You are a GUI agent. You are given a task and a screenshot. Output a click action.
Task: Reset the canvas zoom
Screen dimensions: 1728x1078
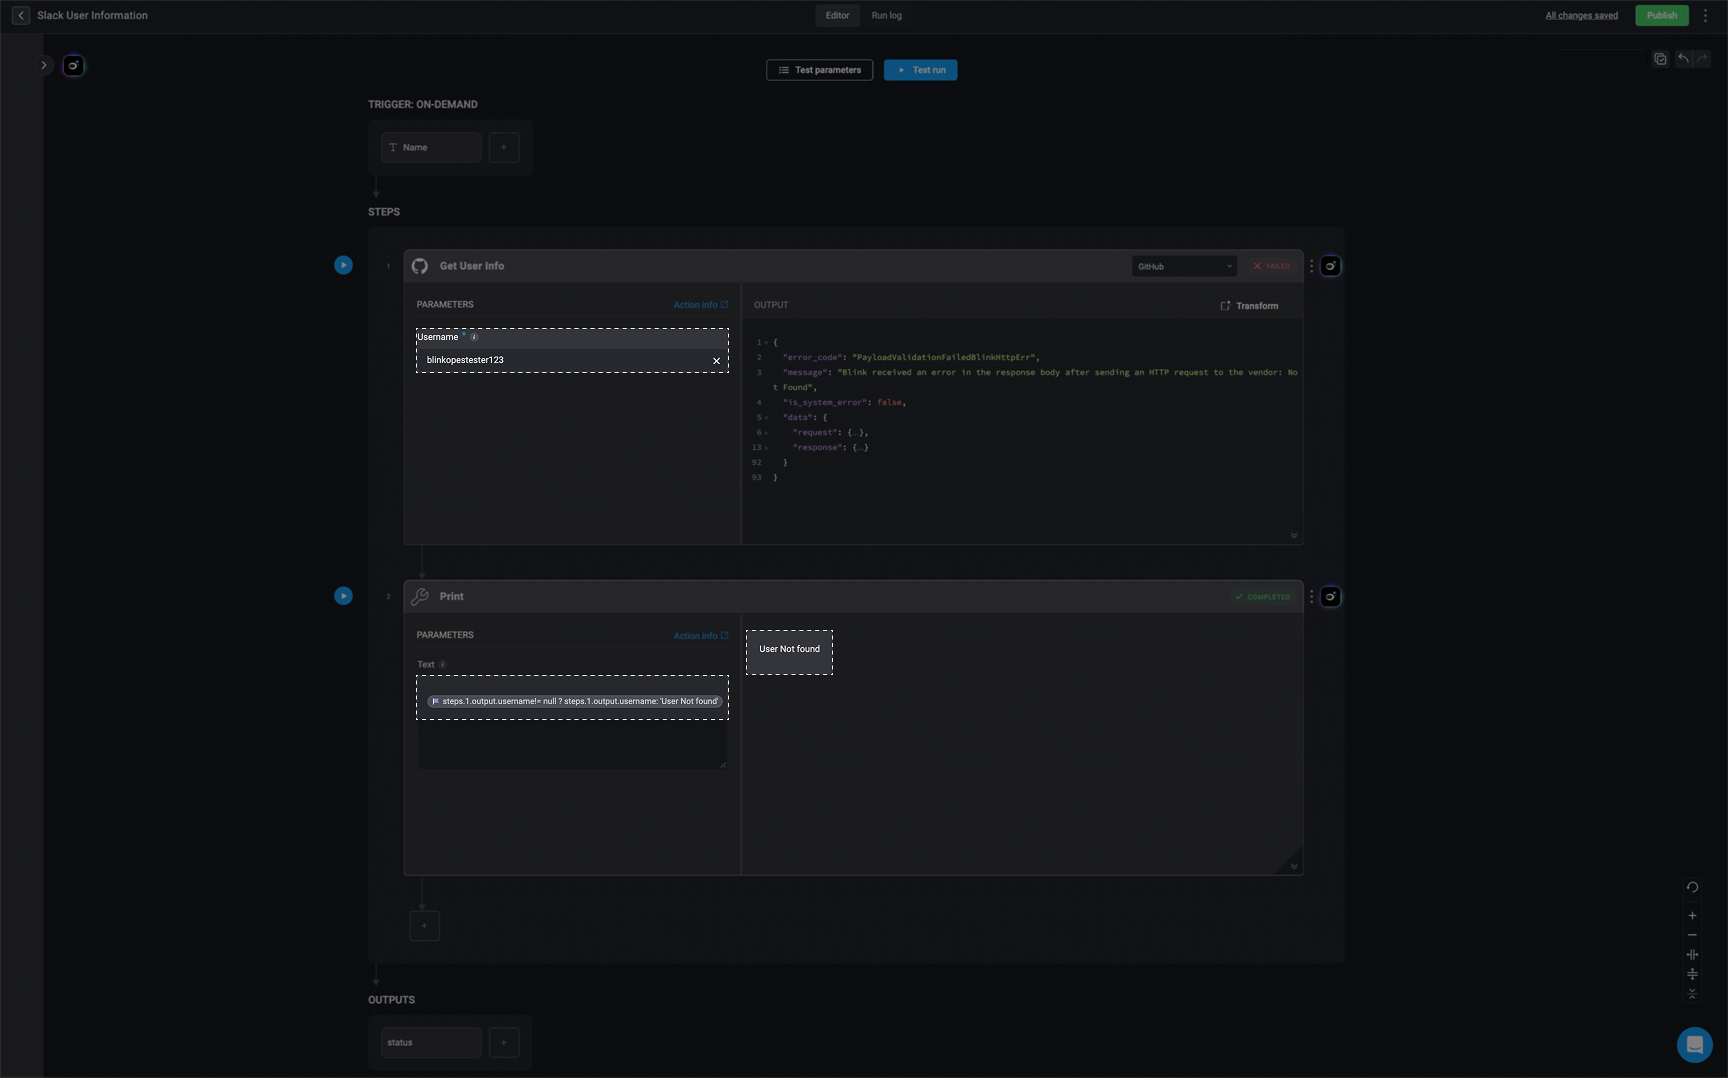tap(1692, 887)
